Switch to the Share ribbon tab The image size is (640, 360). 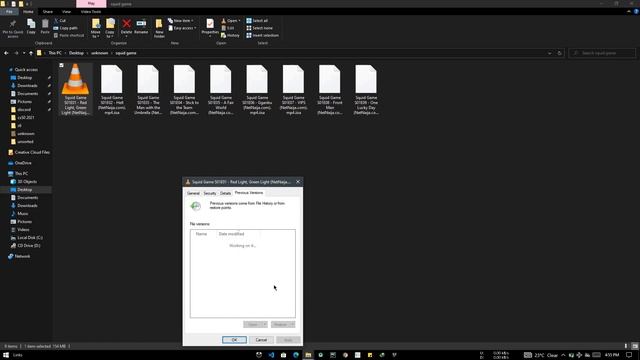point(48,12)
